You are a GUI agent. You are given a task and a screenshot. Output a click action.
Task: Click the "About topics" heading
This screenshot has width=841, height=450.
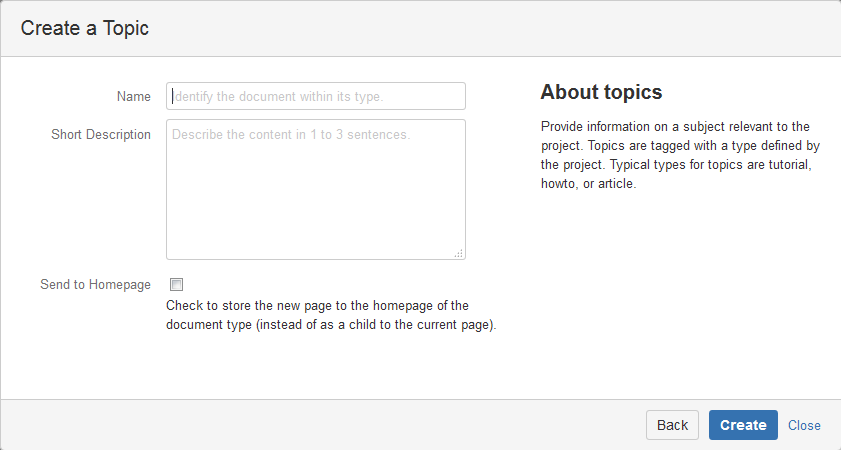[x=601, y=93]
